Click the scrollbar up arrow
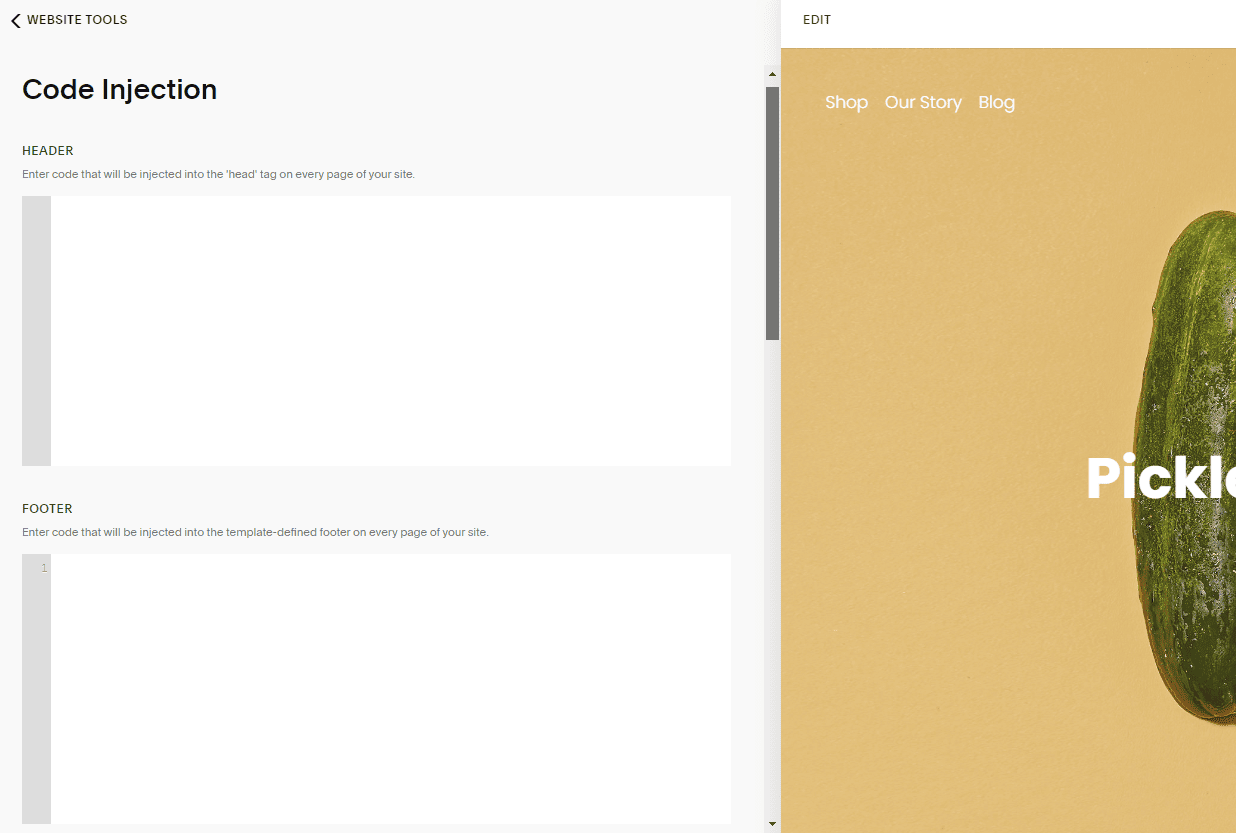The width and height of the screenshot is (1236, 833). pyautogui.click(x=772, y=75)
